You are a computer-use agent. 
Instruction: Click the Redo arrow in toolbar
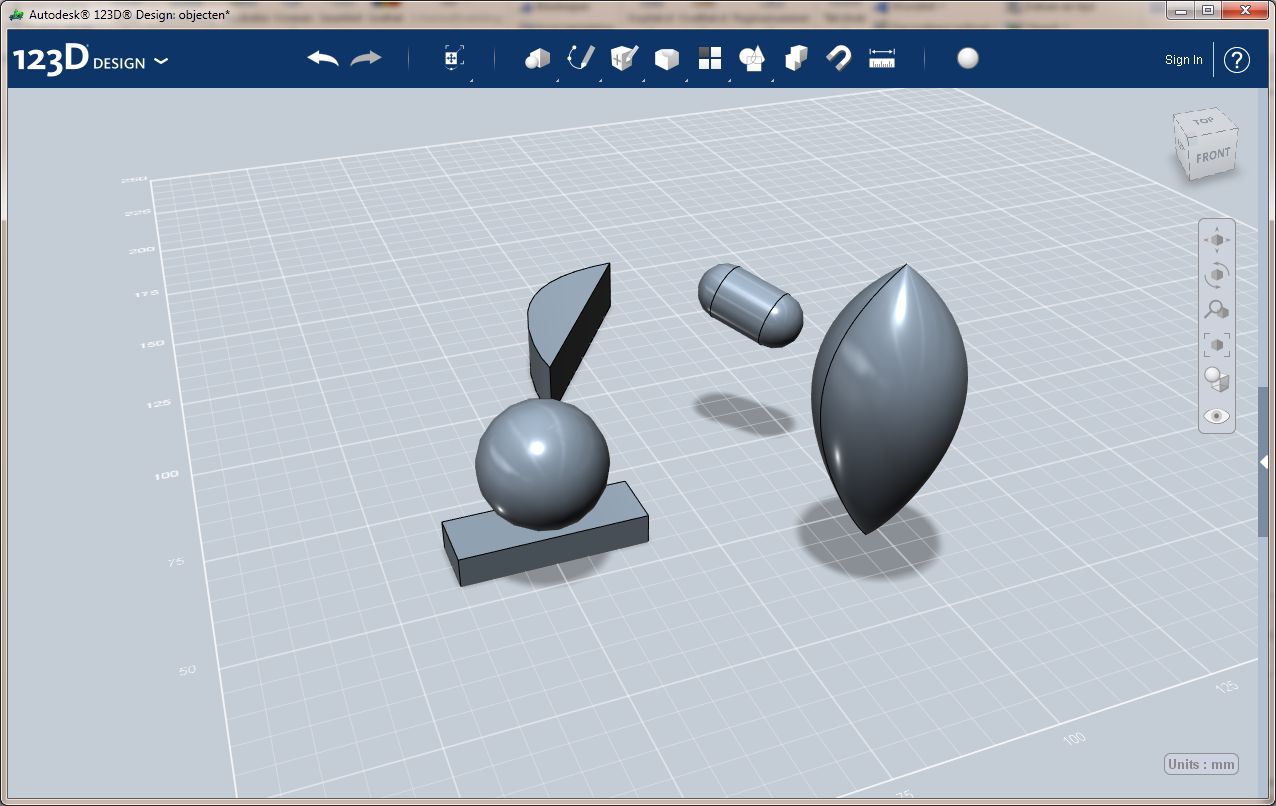[x=366, y=59]
